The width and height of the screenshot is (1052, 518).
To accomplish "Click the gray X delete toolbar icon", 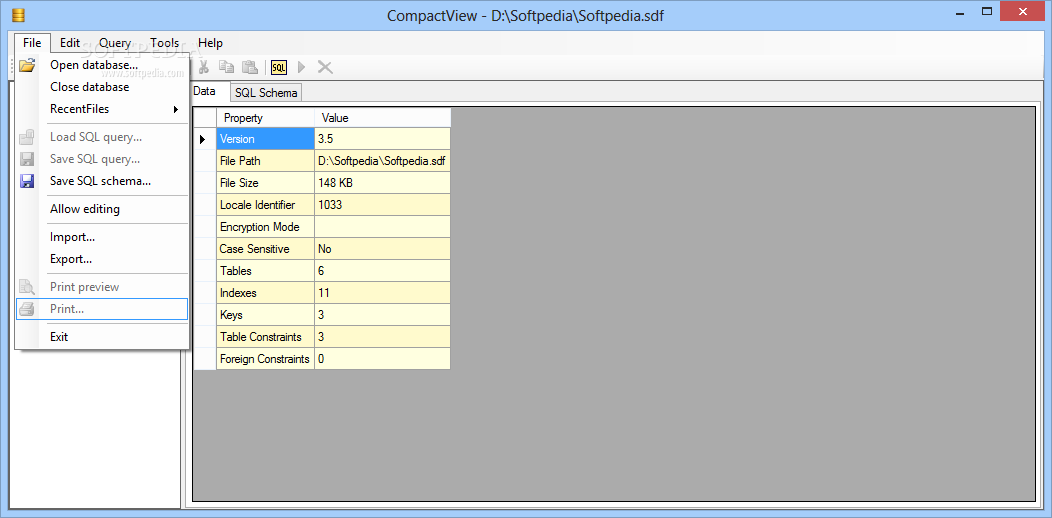I will [x=325, y=67].
